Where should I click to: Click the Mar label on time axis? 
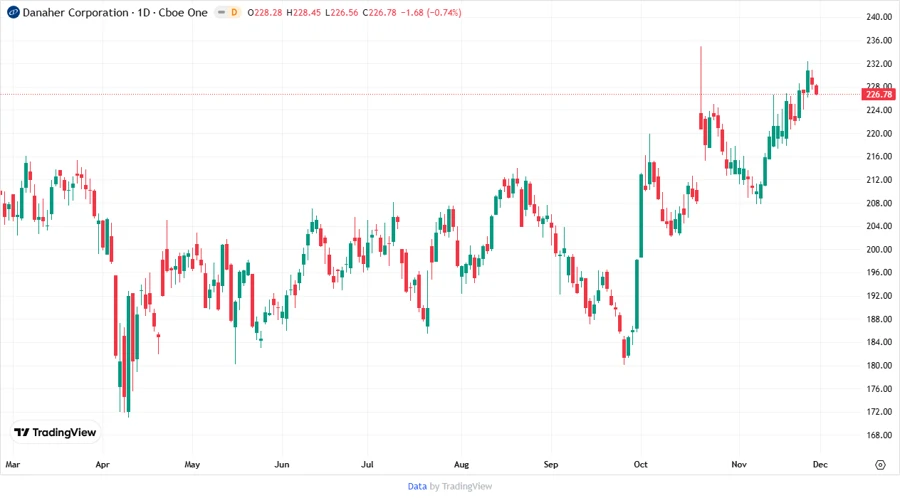point(13,465)
